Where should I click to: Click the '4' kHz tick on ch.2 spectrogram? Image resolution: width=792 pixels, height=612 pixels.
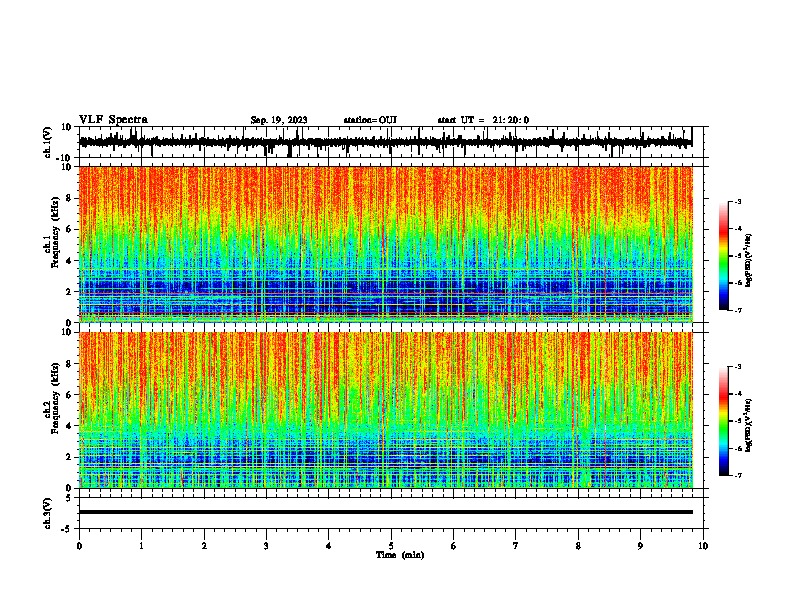(x=70, y=426)
